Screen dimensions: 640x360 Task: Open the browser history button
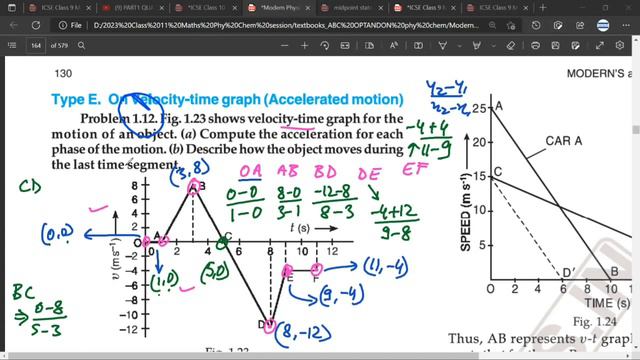point(536,25)
